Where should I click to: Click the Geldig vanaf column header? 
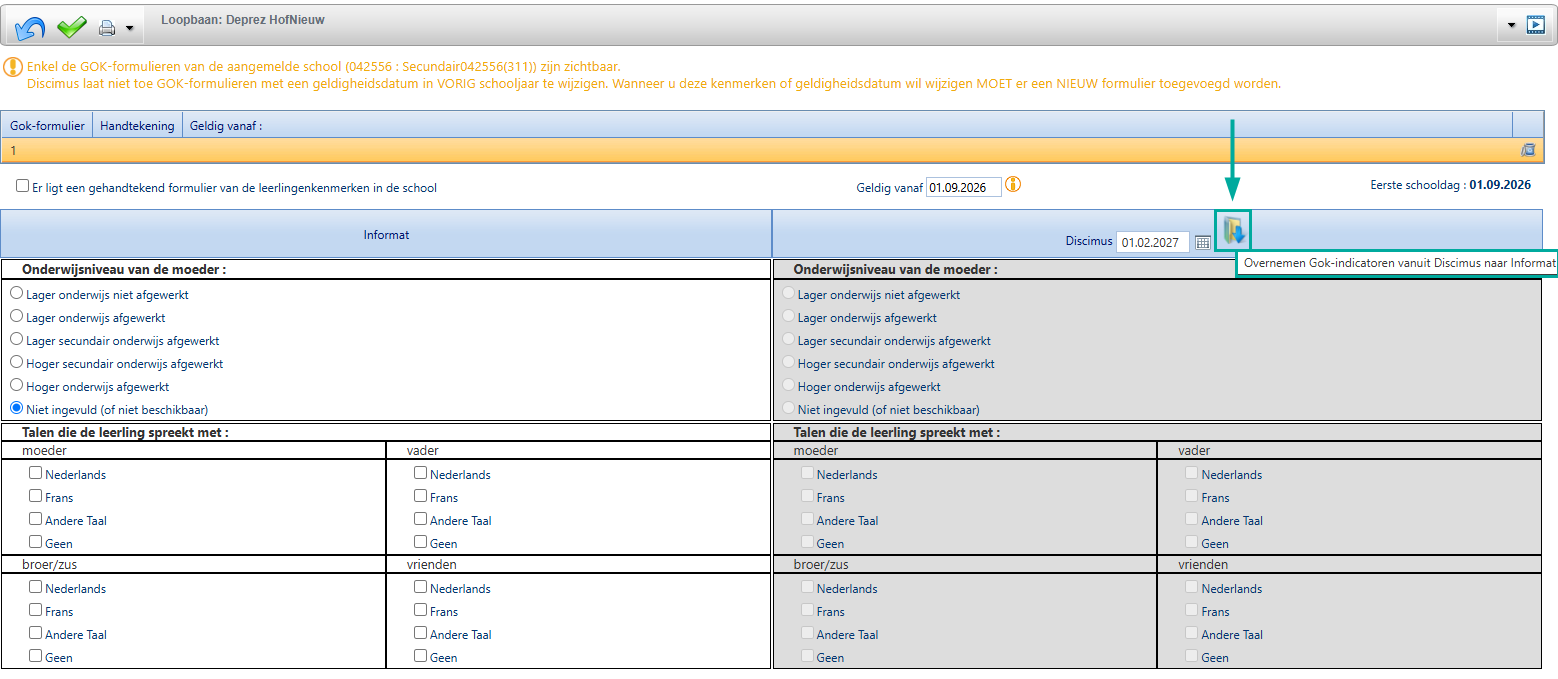click(226, 126)
